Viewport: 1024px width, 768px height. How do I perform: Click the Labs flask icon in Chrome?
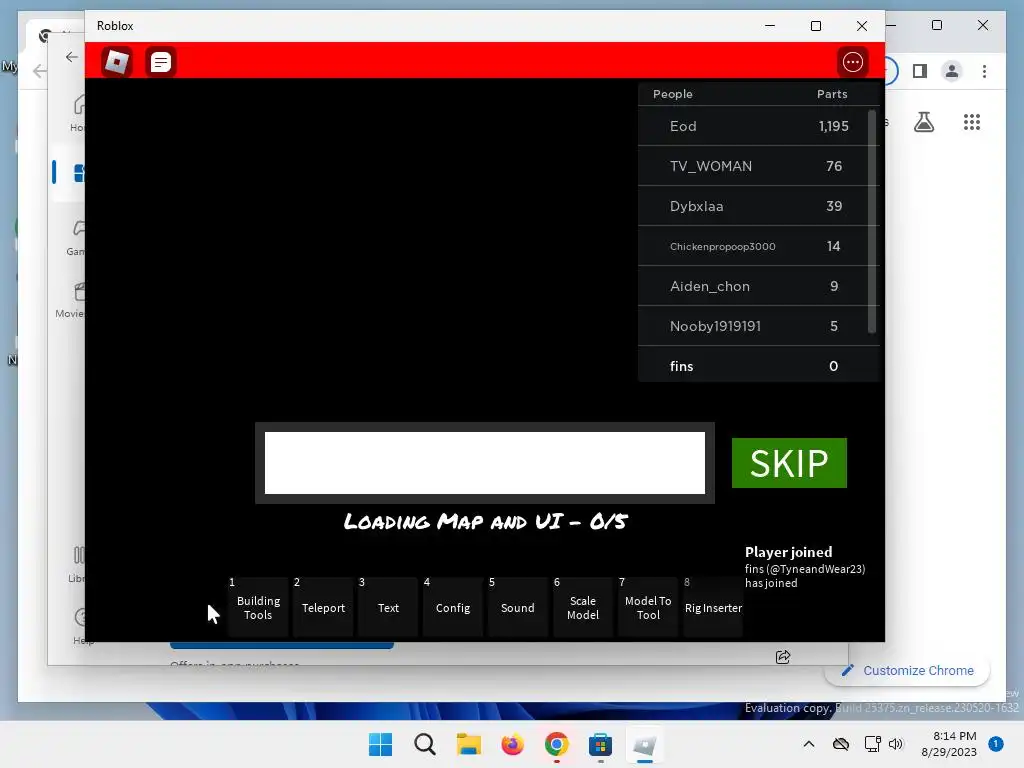pyautogui.click(x=923, y=122)
